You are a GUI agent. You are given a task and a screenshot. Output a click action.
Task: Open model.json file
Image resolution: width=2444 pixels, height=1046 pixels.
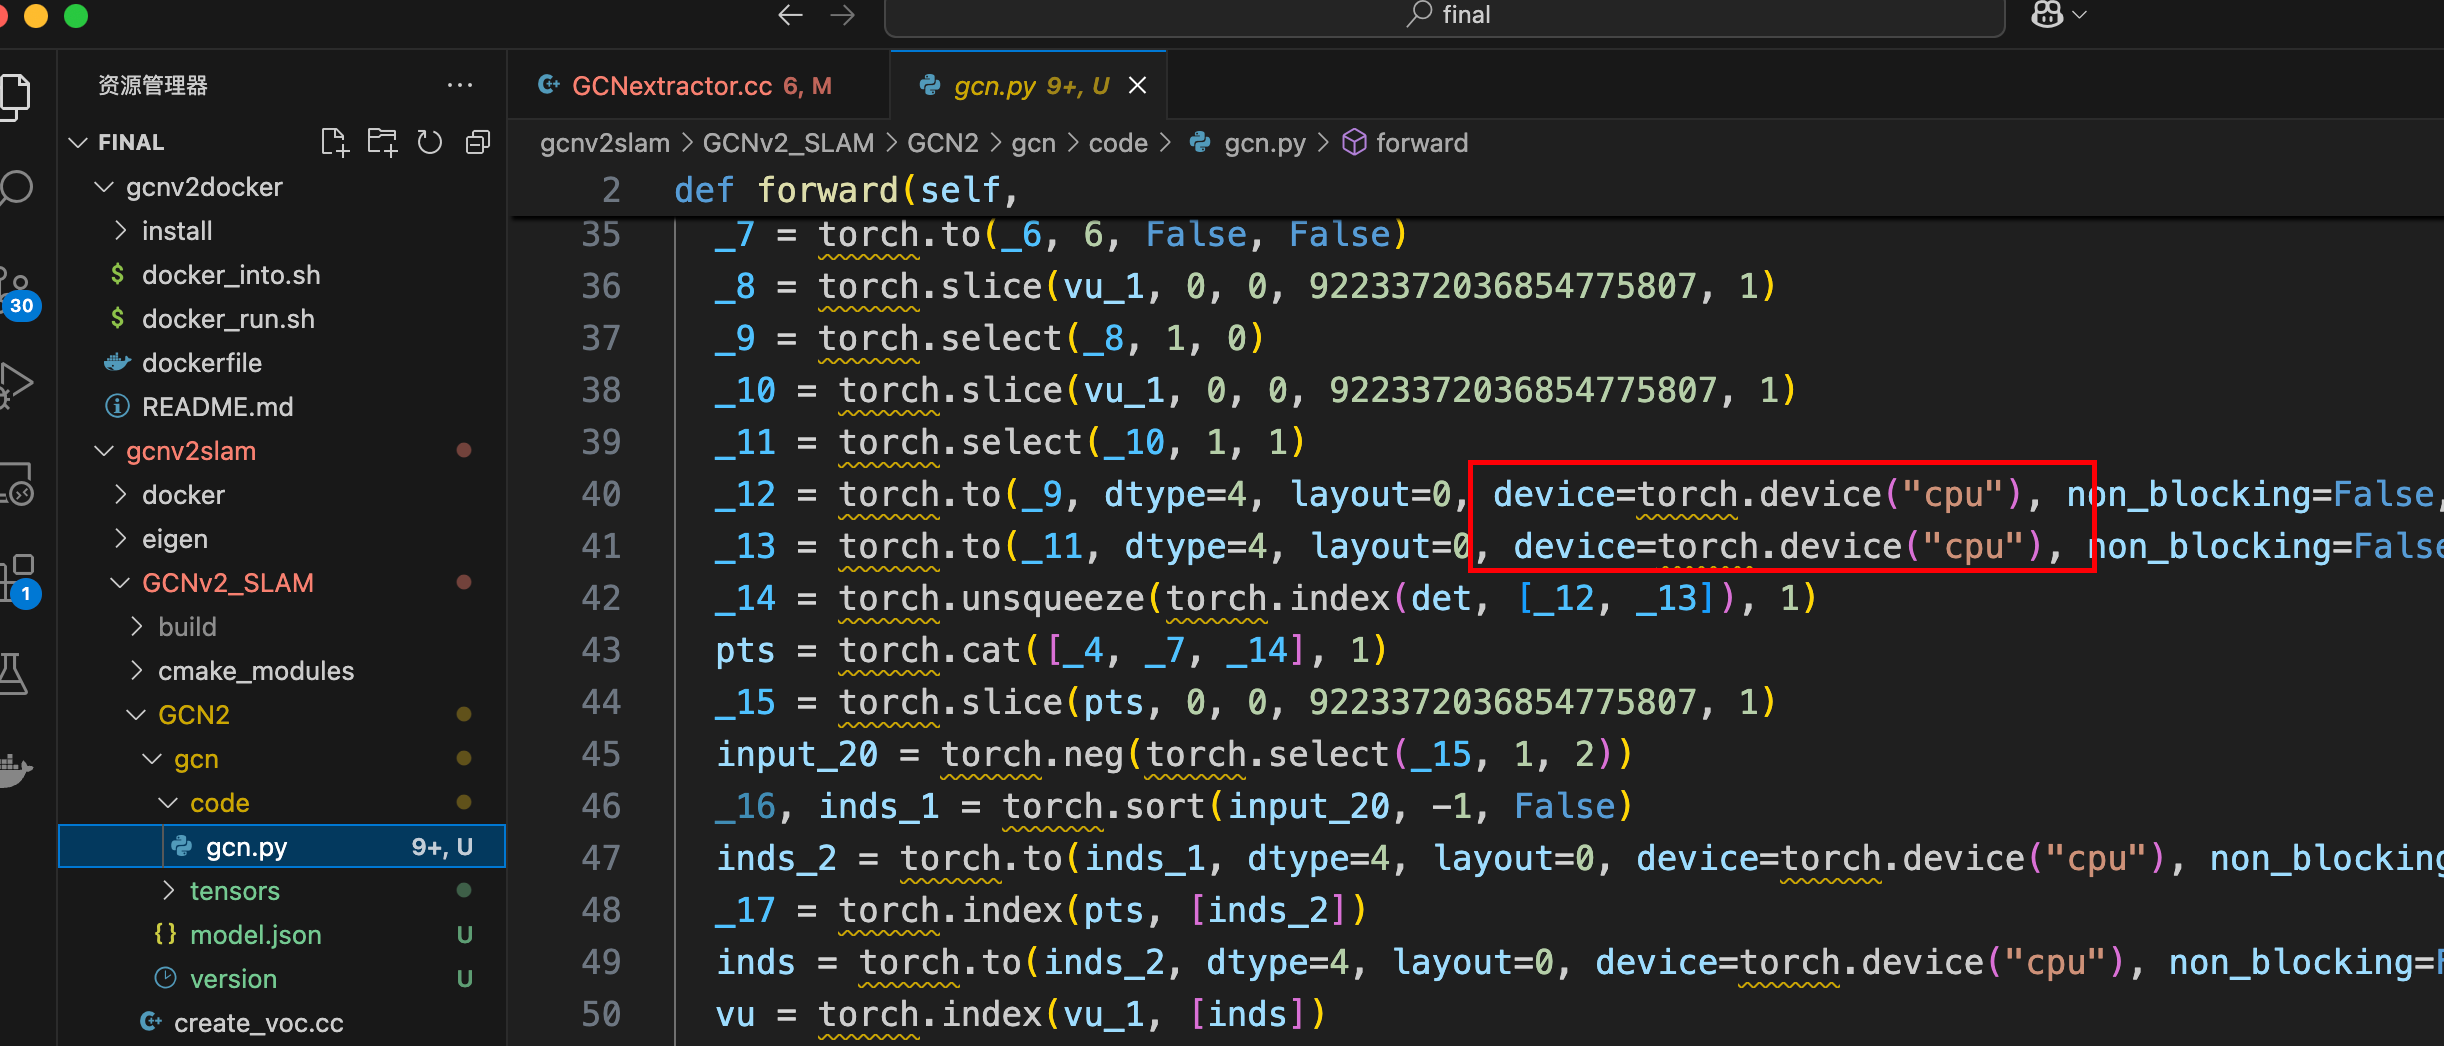click(x=256, y=935)
